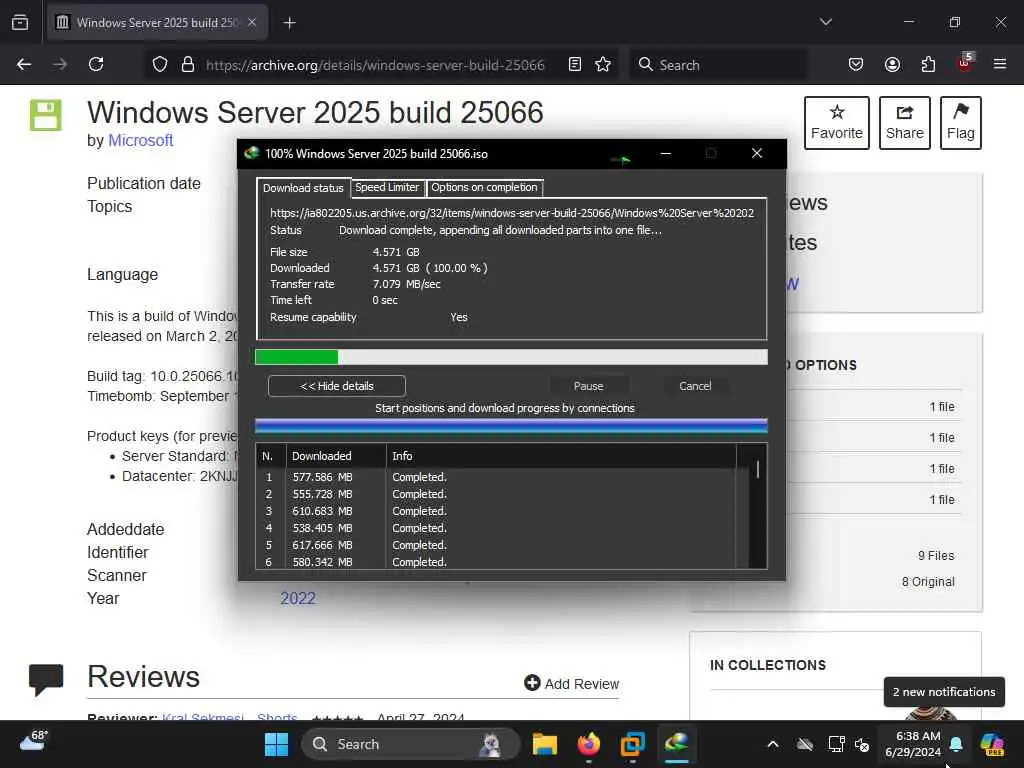
Task: Click Add Review link
Action: (571, 683)
